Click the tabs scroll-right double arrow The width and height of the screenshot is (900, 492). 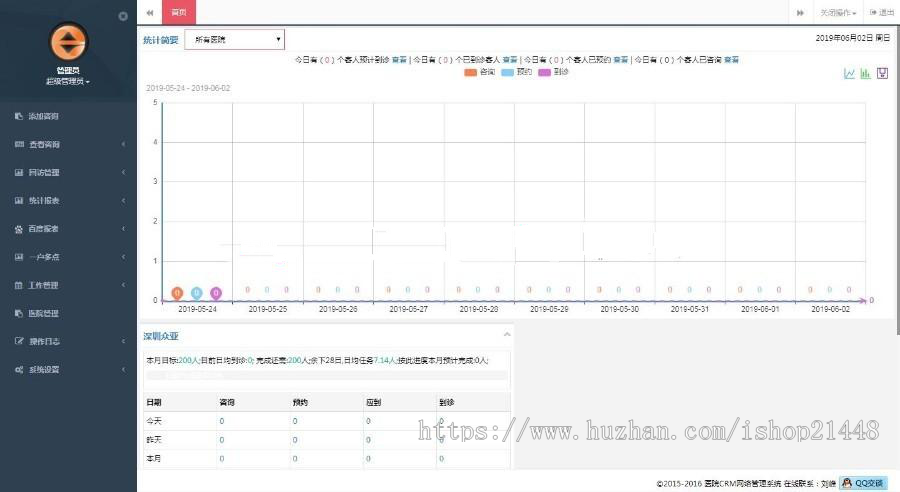pos(800,13)
